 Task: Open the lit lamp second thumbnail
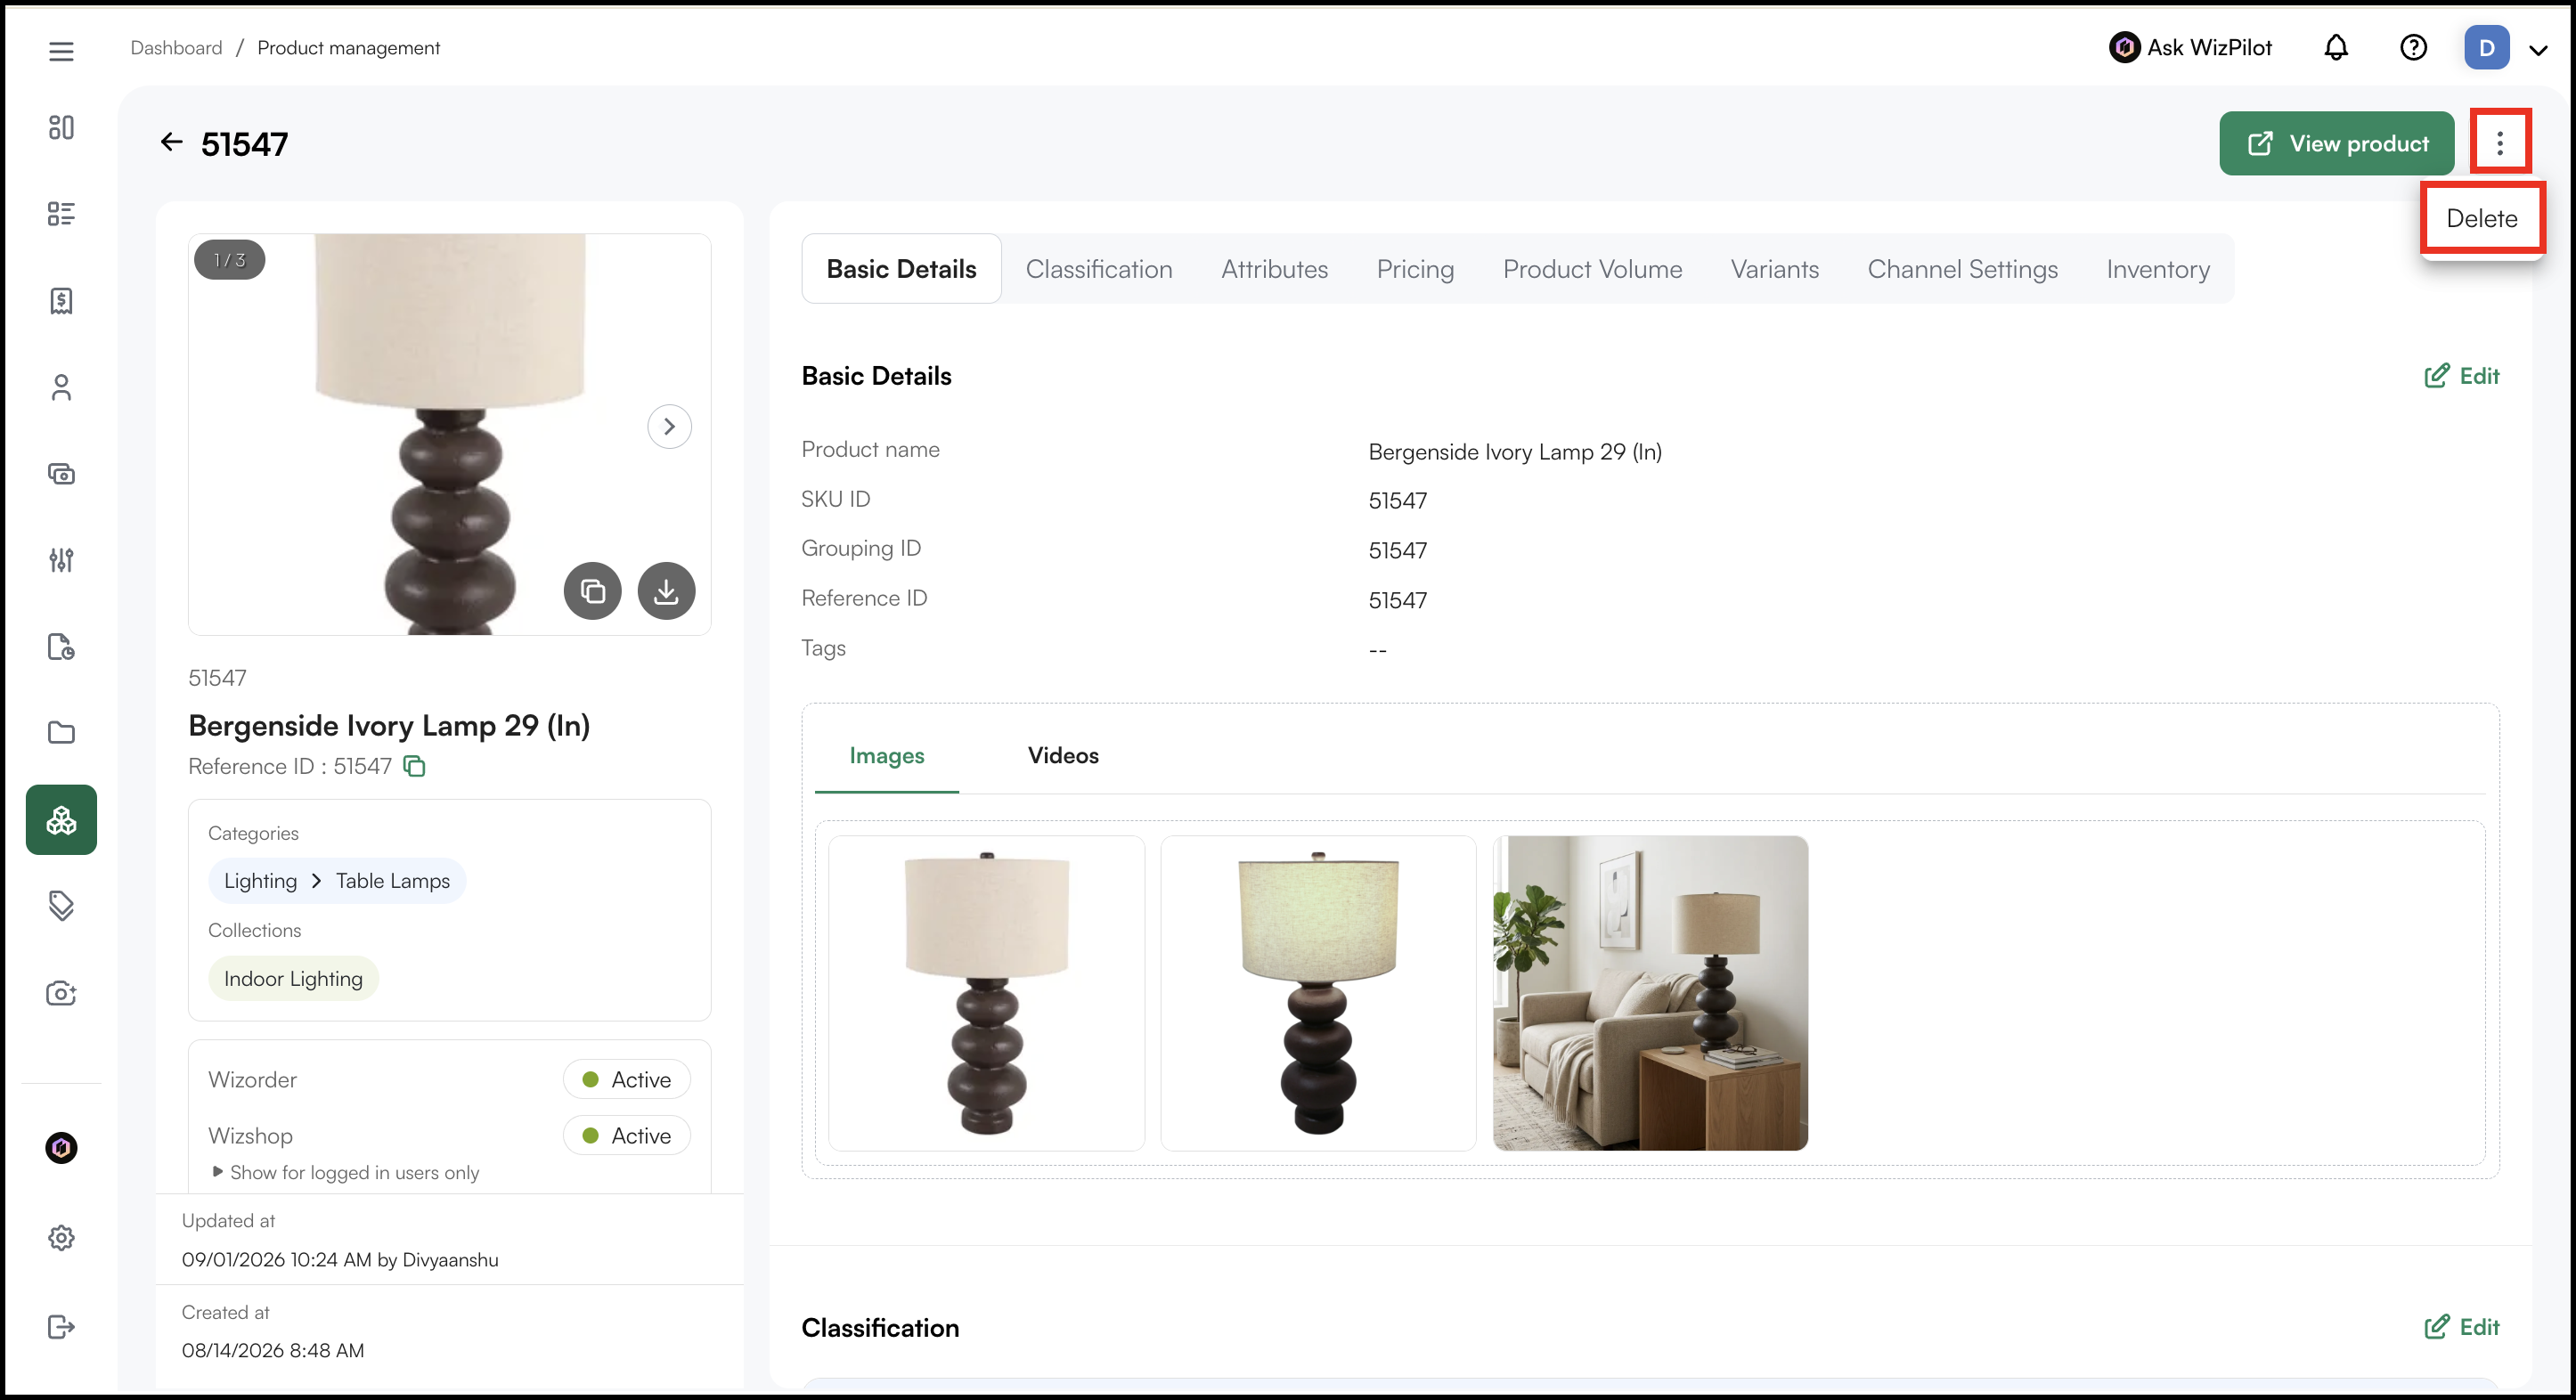coord(1318,993)
